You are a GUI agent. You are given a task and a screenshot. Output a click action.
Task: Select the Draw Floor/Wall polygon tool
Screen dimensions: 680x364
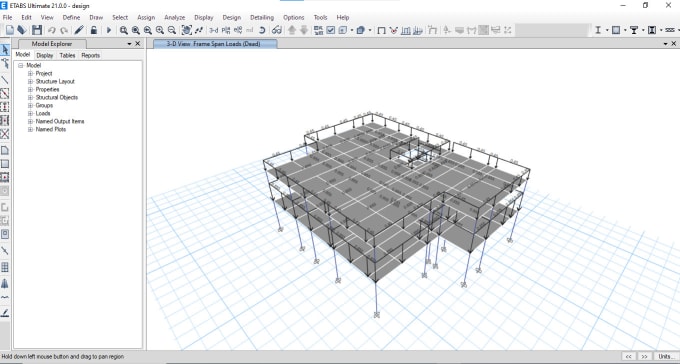(x=5, y=151)
